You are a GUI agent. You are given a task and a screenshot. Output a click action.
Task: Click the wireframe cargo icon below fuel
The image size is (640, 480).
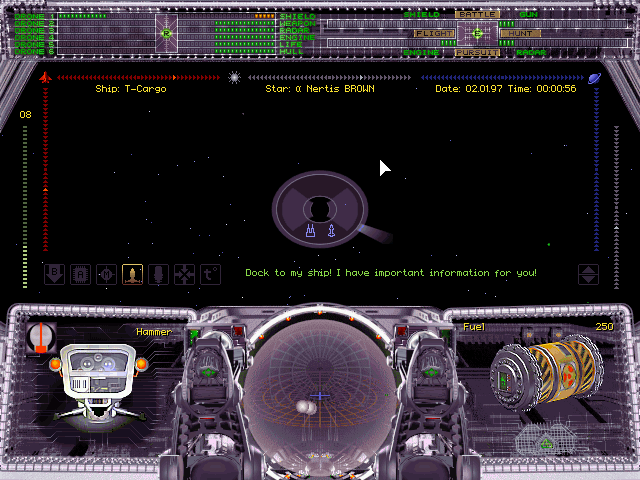[546, 440]
